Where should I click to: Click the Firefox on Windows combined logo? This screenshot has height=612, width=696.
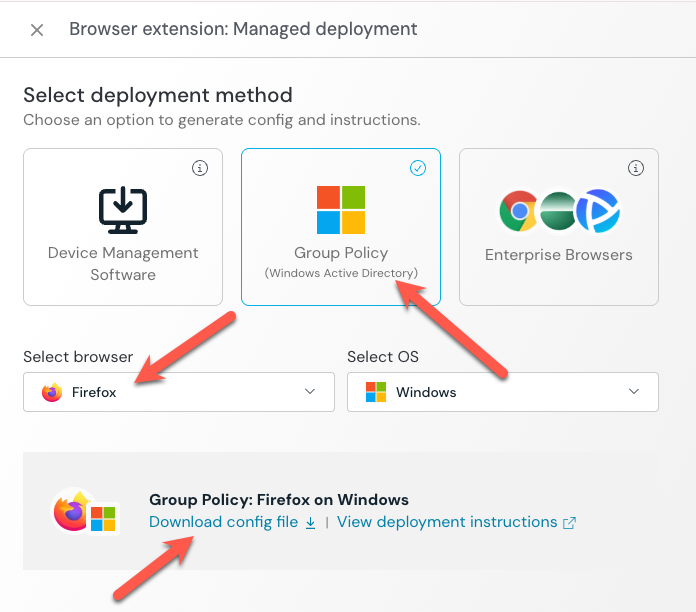[85, 512]
